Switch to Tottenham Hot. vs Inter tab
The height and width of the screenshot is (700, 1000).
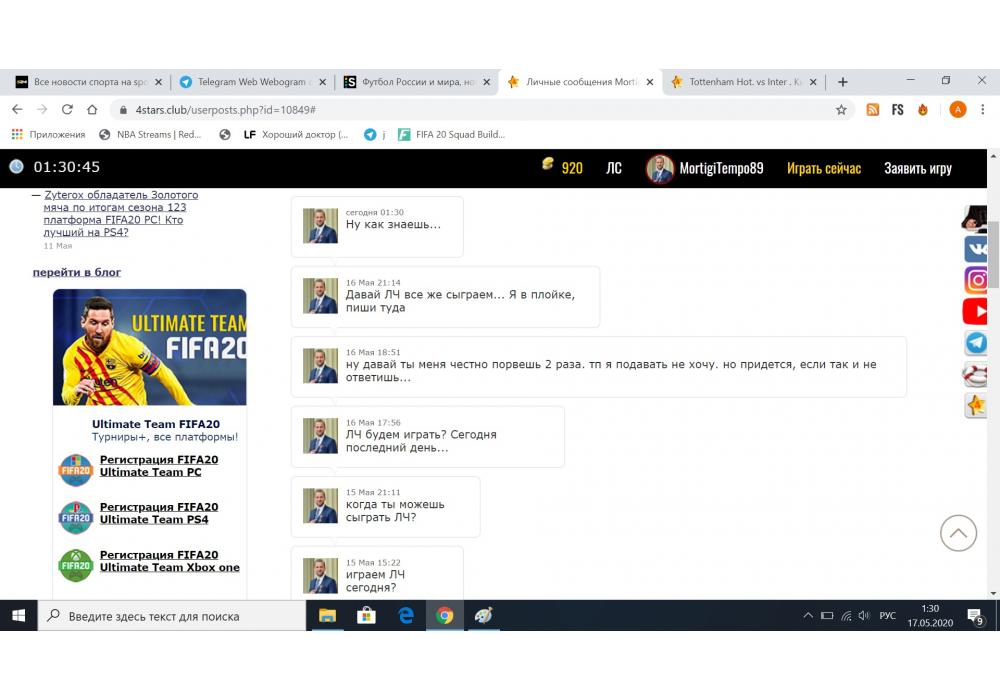pyautogui.click(x=743, y=82)
